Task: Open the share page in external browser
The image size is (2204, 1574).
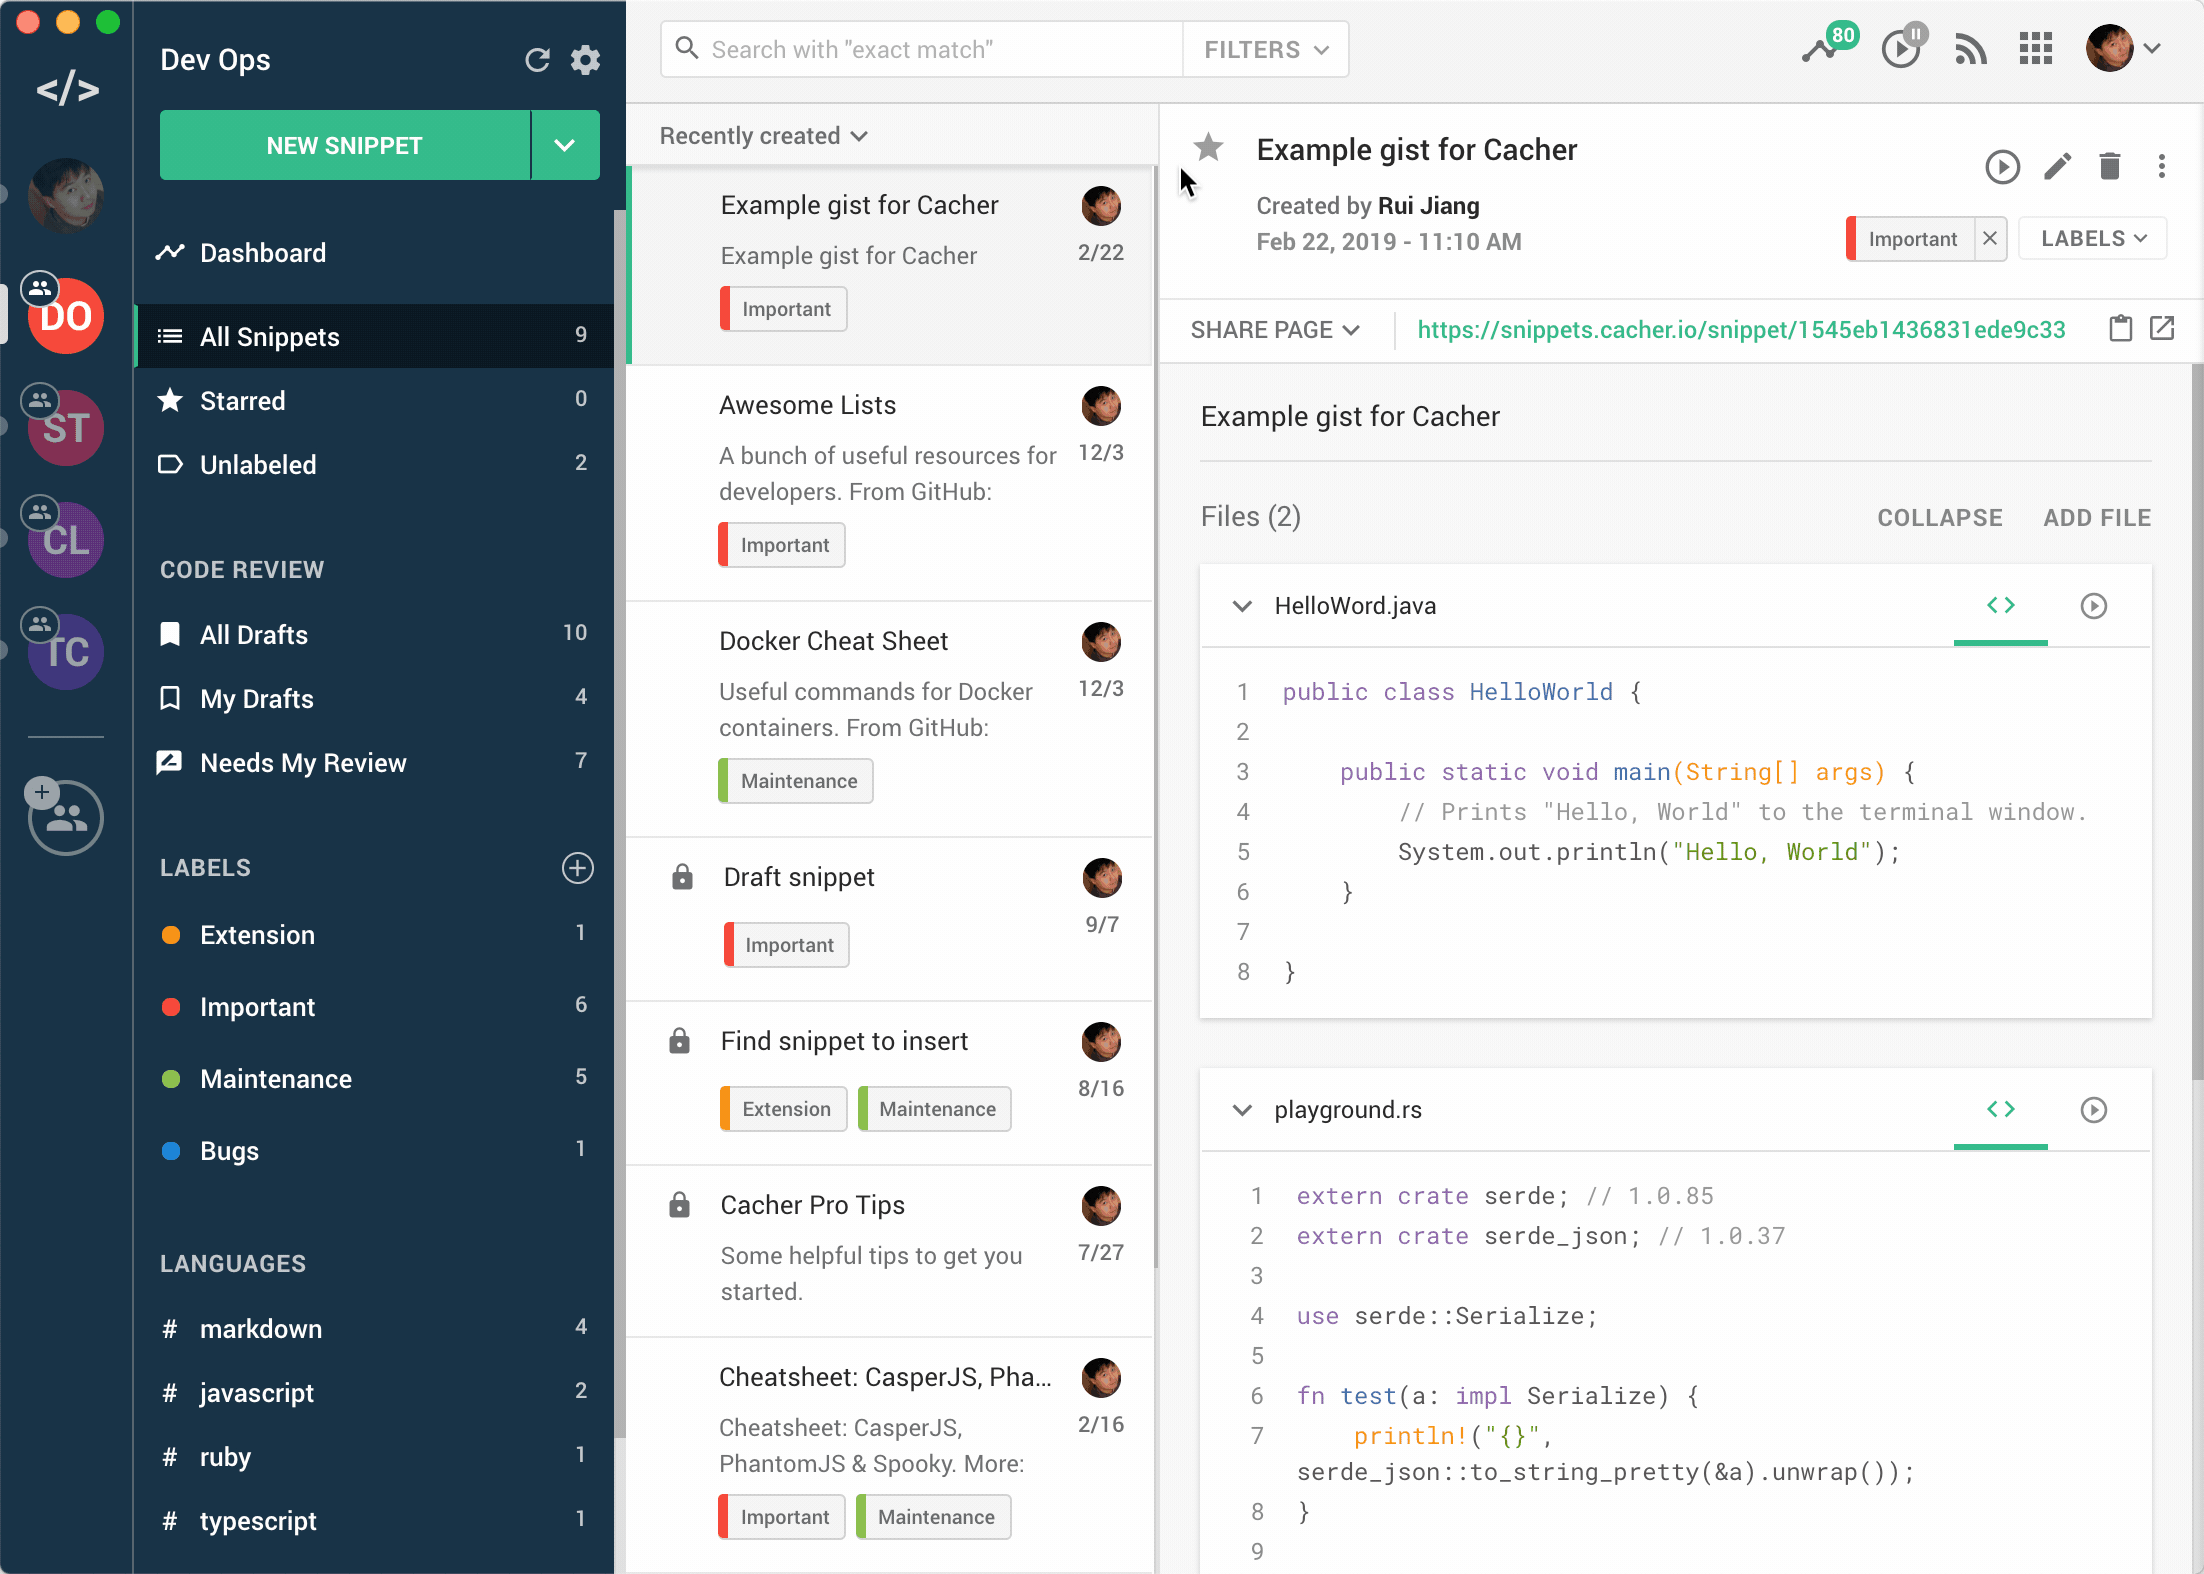Action: click(x=2162, y=328)
